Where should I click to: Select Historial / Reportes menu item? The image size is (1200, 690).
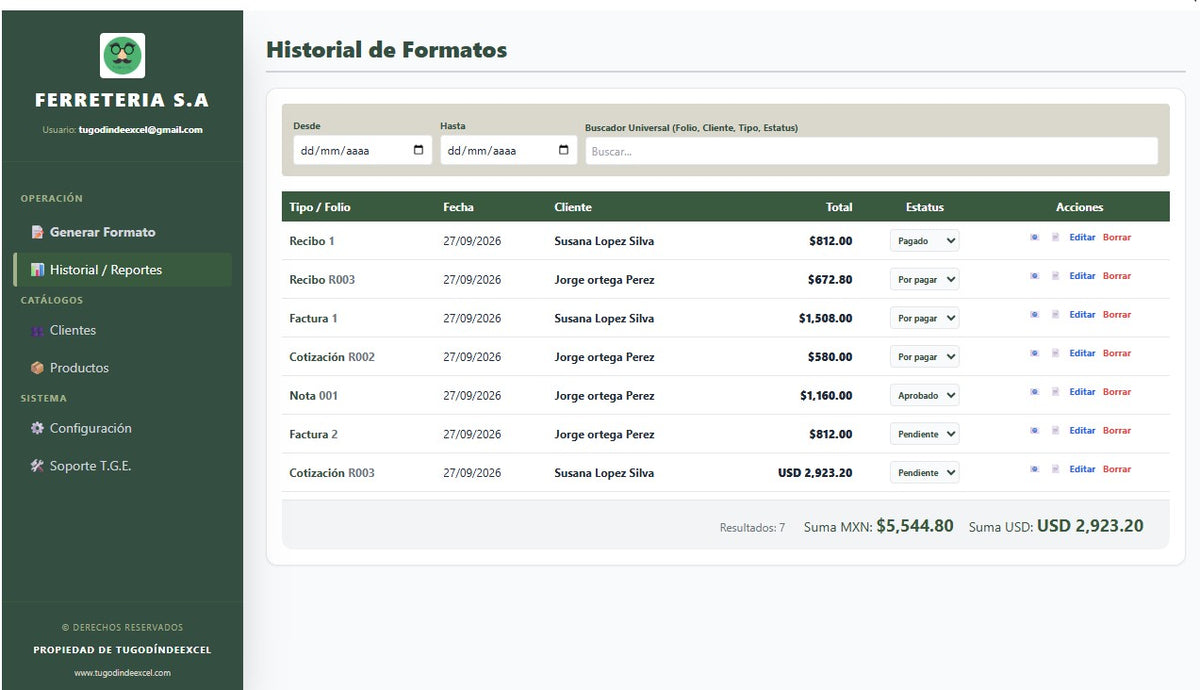tap(122, 270)
